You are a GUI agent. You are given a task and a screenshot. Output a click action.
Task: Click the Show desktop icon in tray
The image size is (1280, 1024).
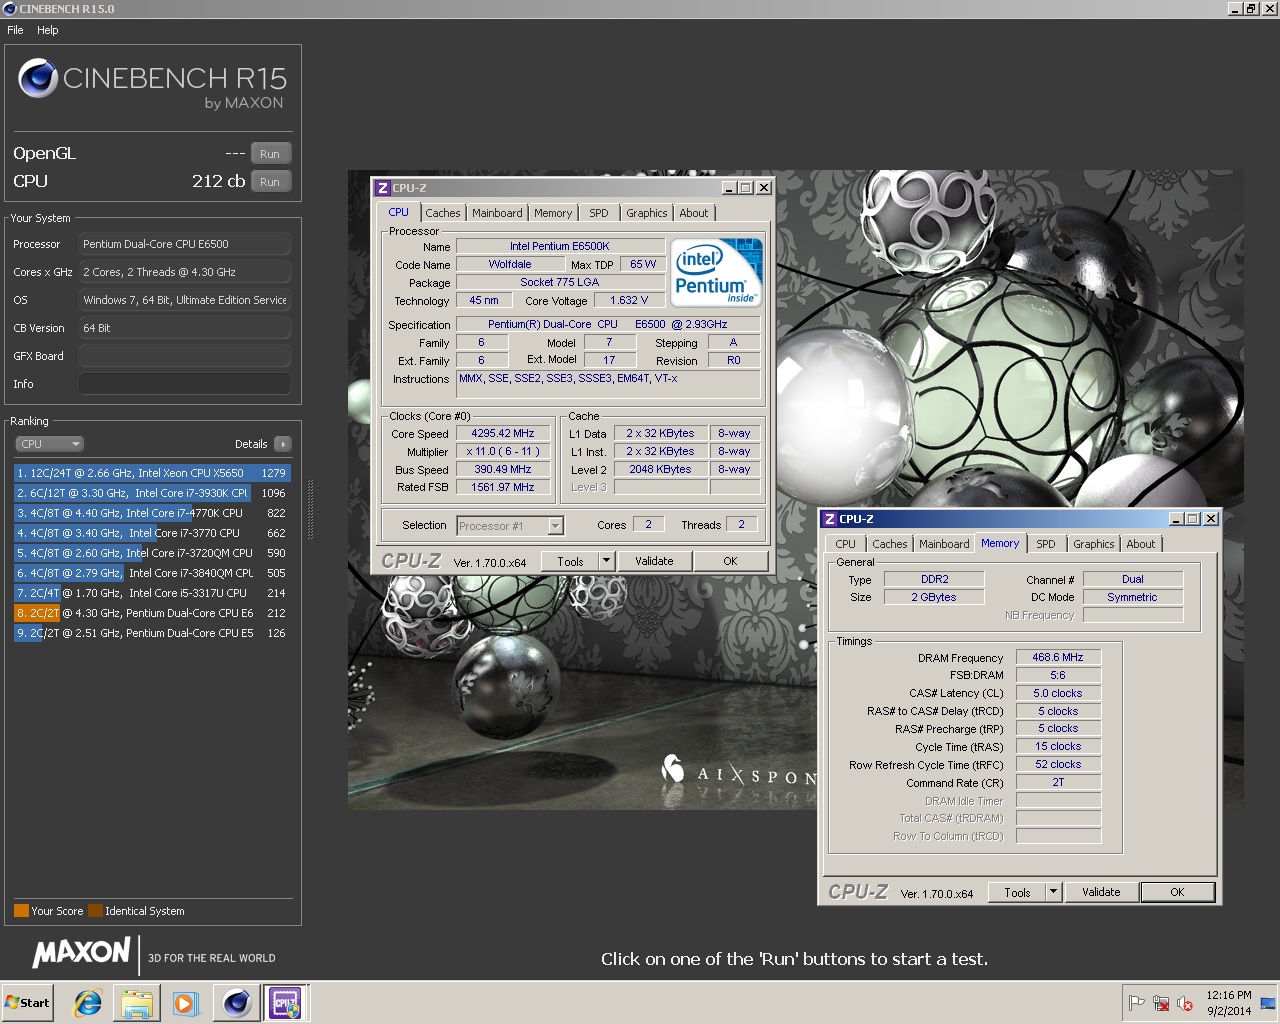1268,1003
